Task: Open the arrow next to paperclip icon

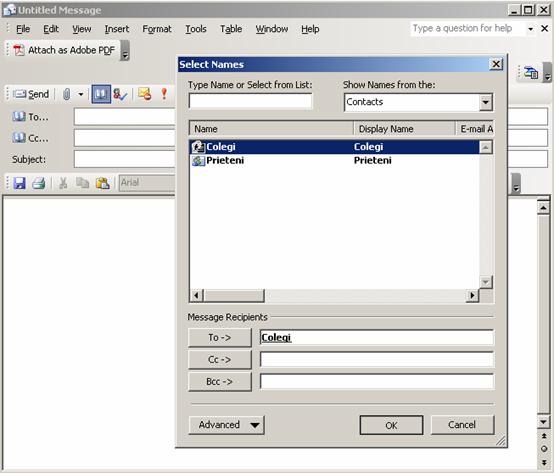Action: [x=81, y=94]
